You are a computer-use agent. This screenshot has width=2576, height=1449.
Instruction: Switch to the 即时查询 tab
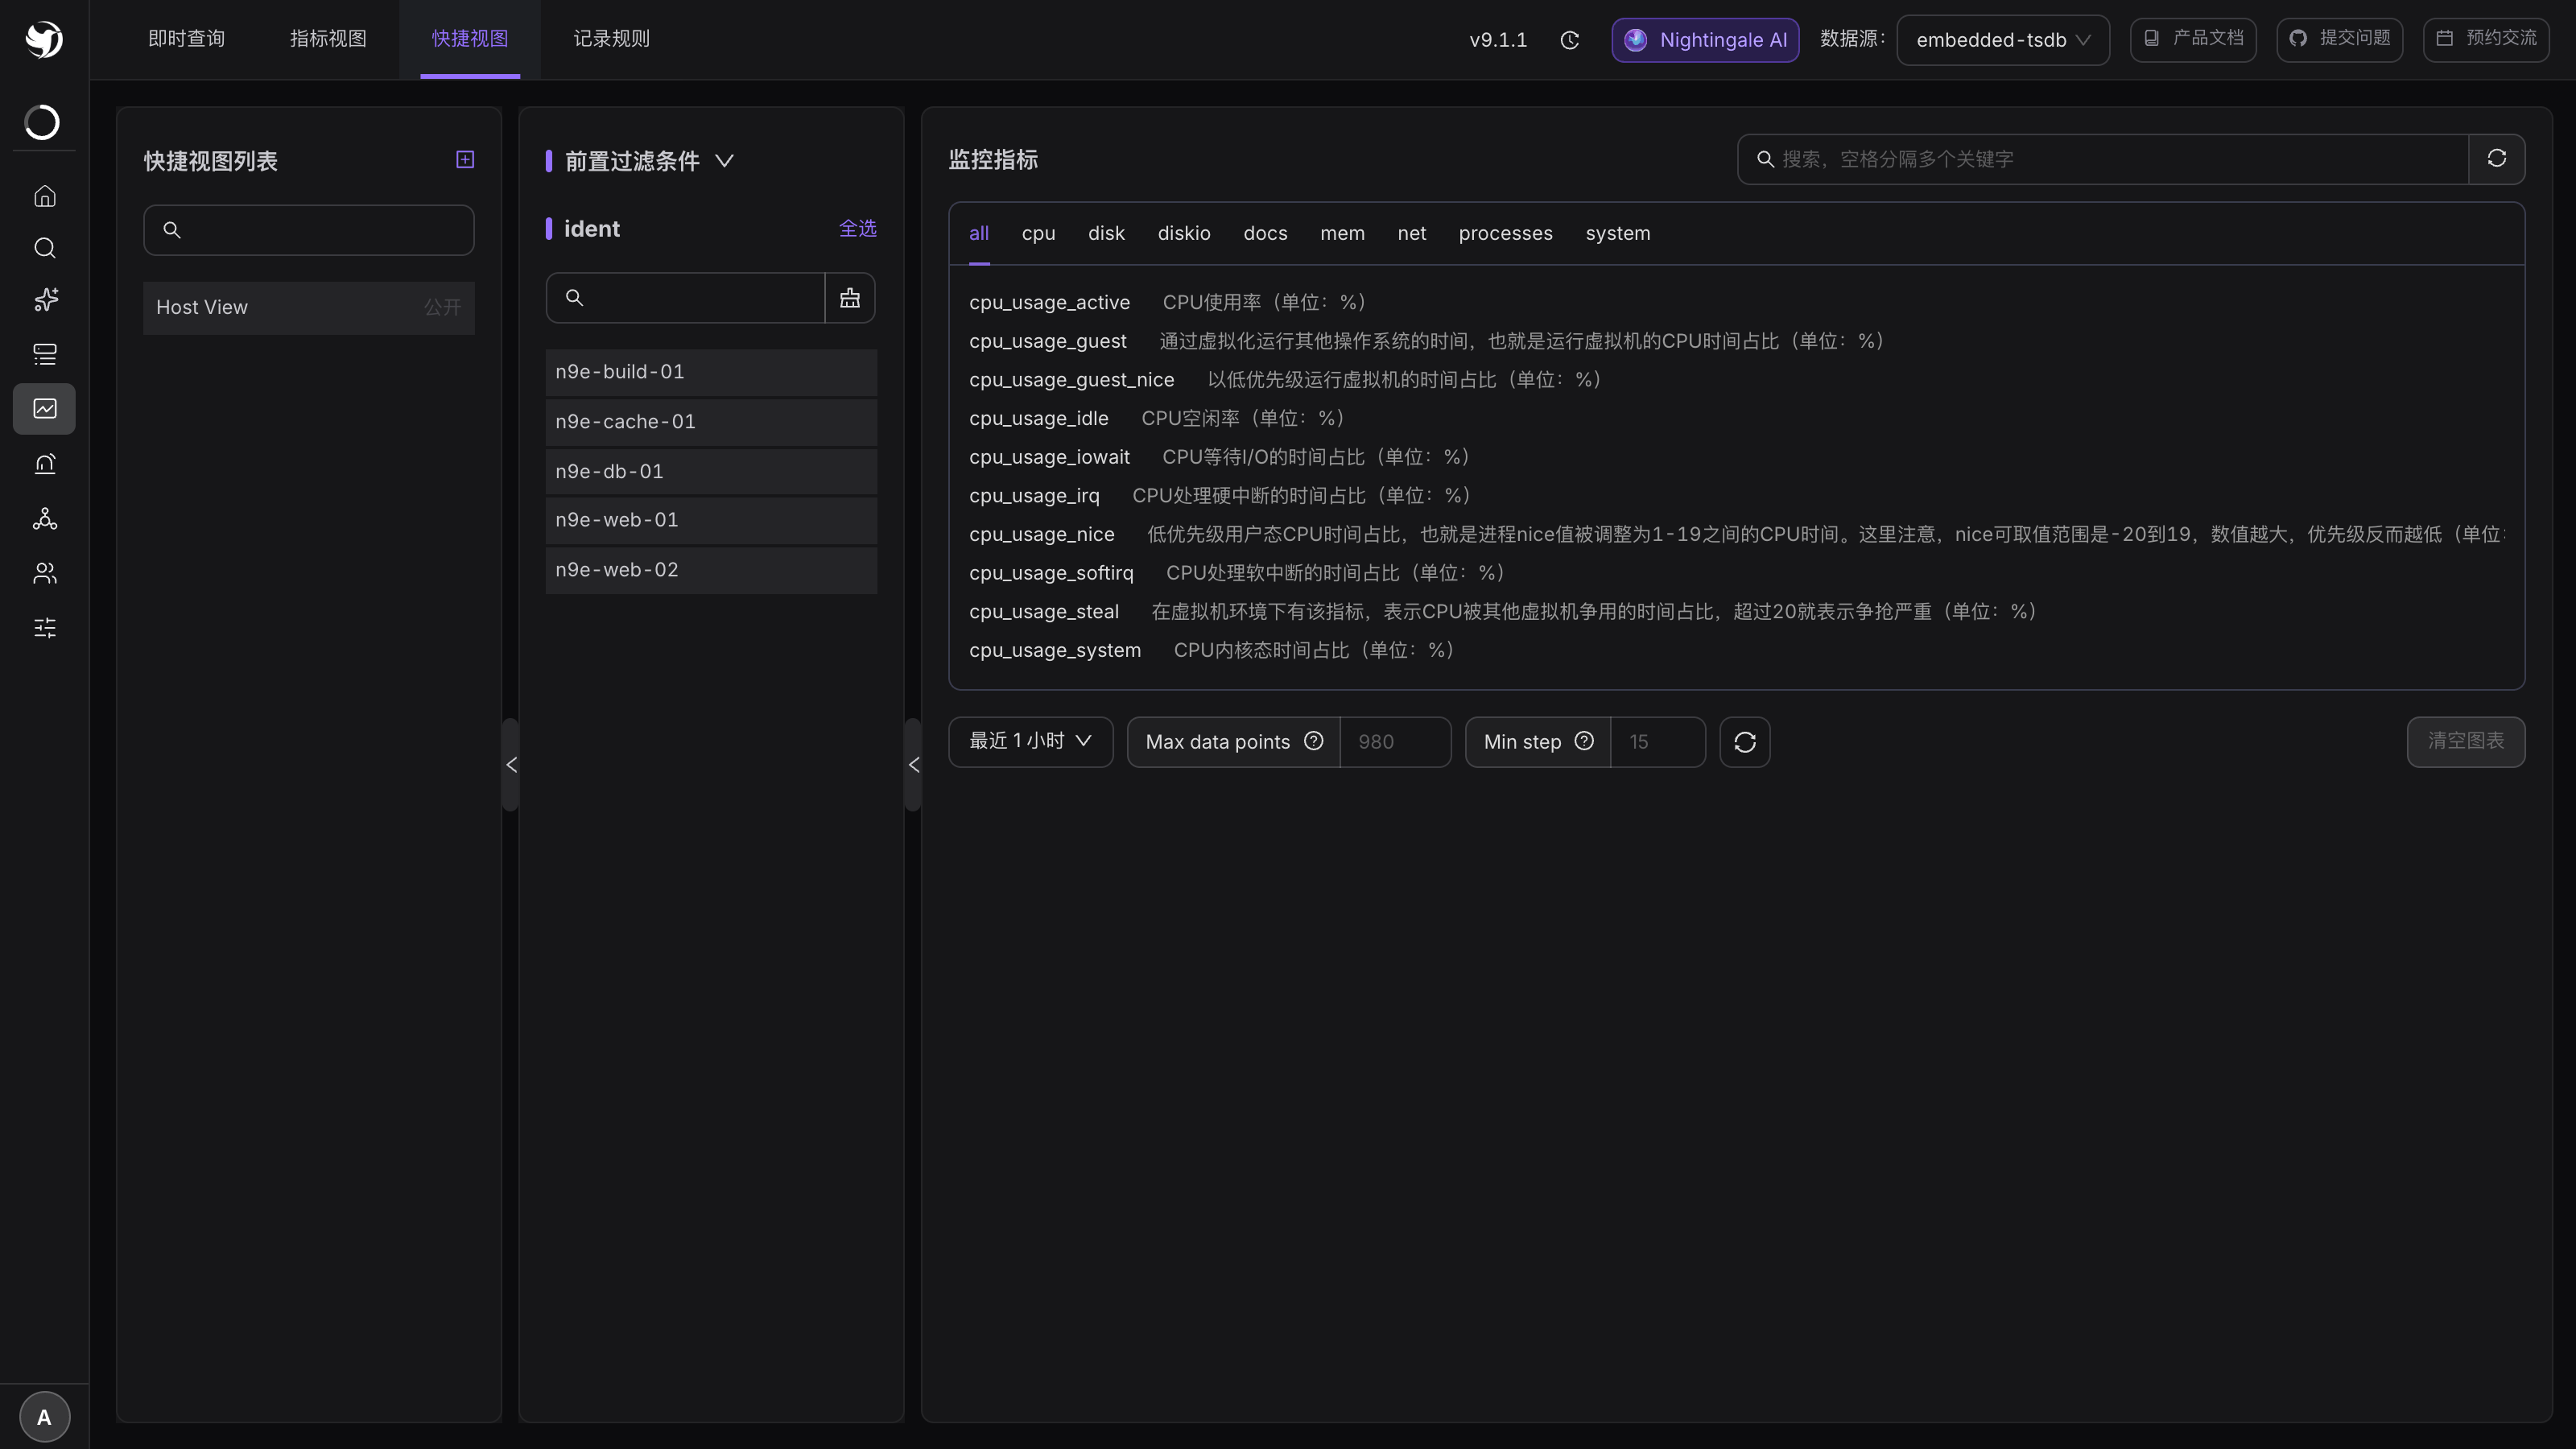coord(186,39)
